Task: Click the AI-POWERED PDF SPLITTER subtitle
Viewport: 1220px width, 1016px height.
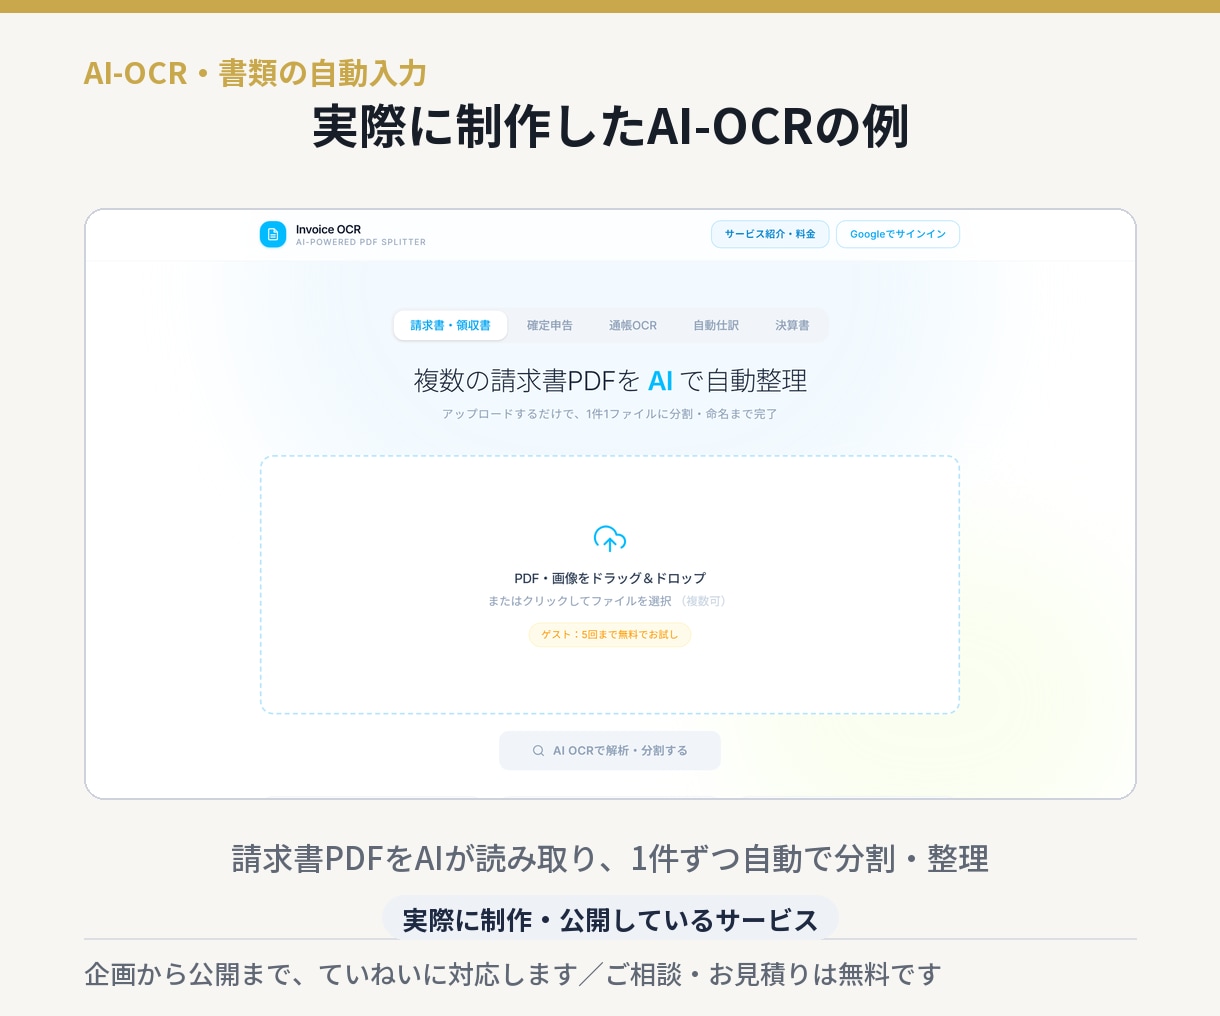Action: (x=361, y=242)
